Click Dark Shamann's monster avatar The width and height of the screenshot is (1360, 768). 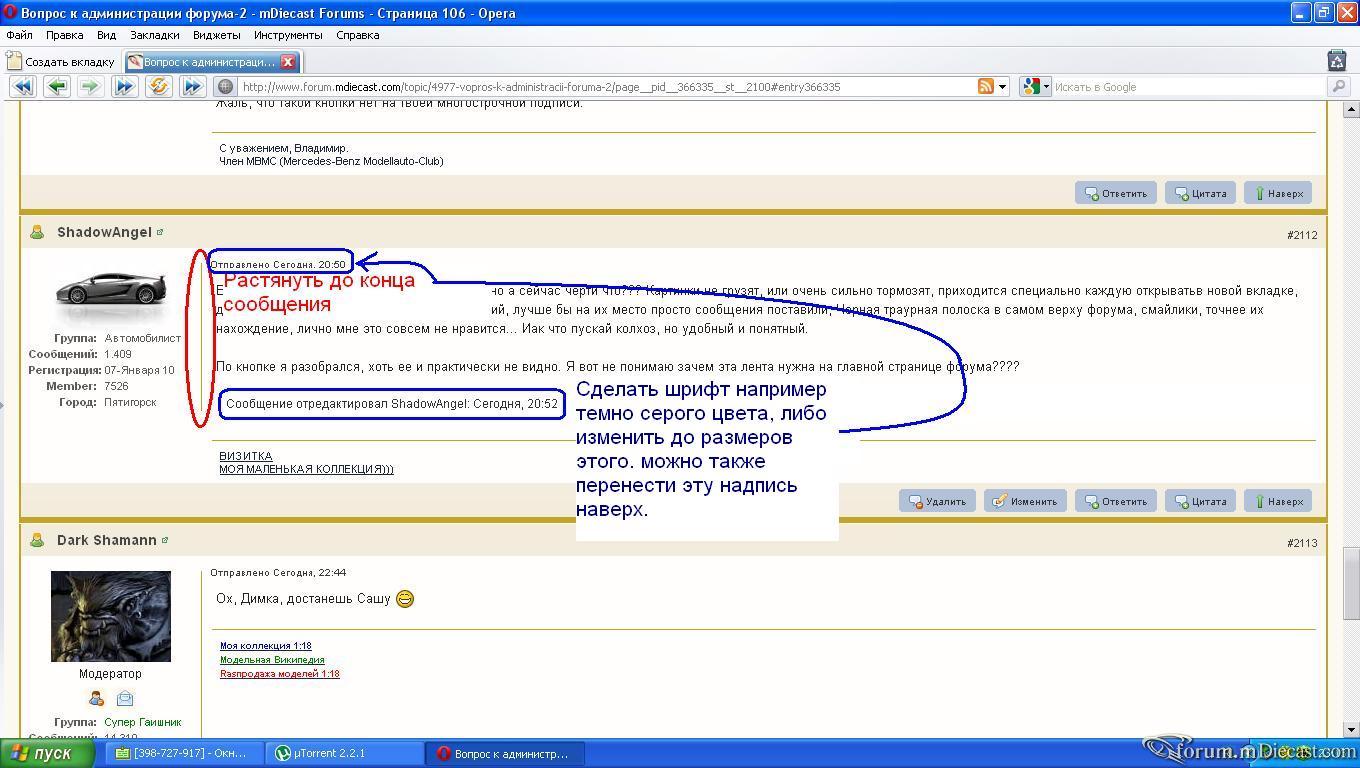click(x=111, y=616)
